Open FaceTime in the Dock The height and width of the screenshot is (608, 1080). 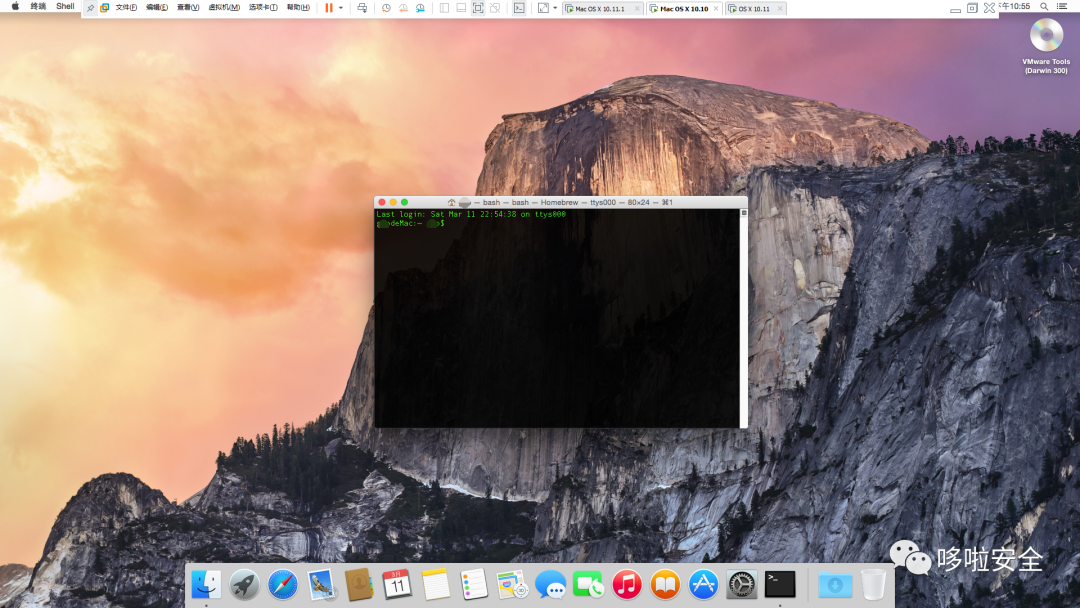(x=588, y=585)
